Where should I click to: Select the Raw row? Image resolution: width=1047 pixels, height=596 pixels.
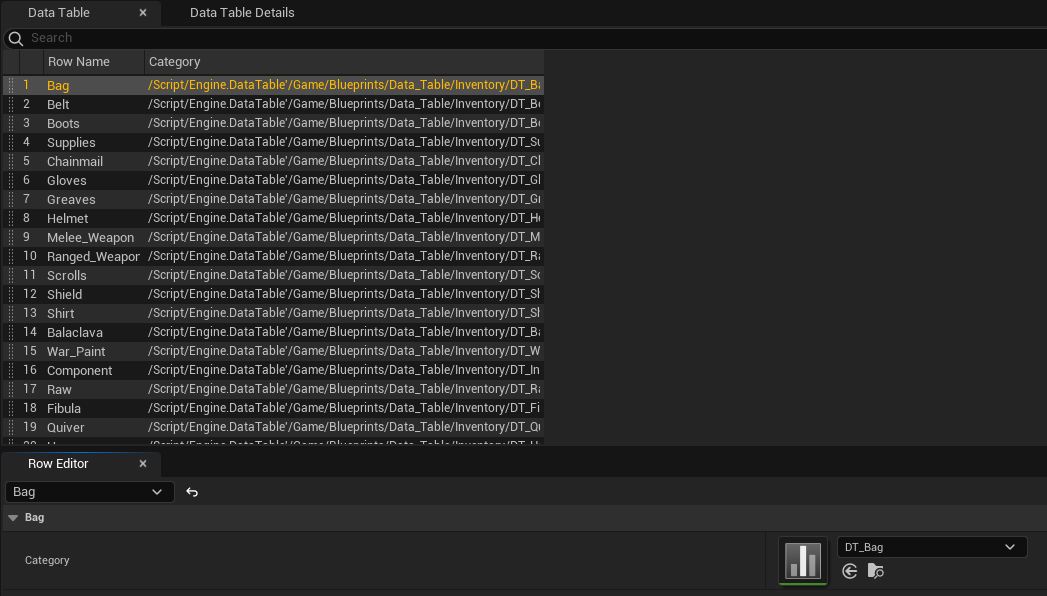pyautogui.click(x=273, y=389)
